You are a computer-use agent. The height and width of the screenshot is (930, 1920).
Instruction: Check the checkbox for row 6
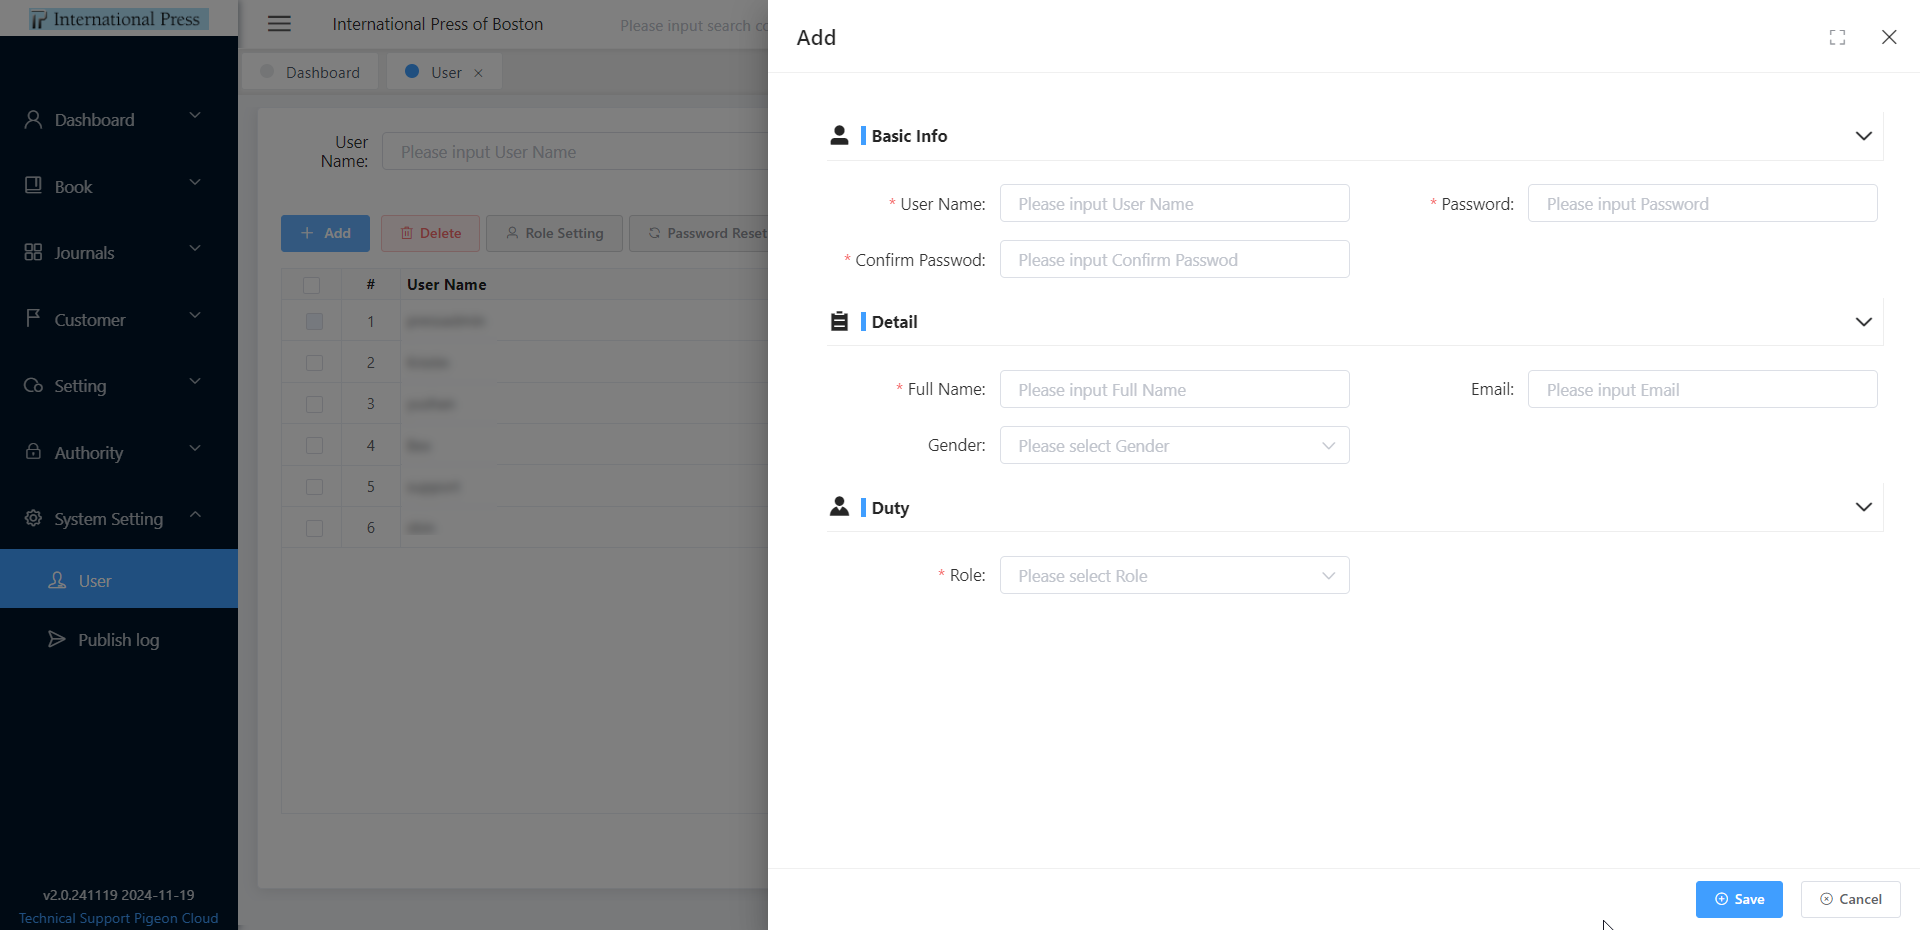click(314, 528)
